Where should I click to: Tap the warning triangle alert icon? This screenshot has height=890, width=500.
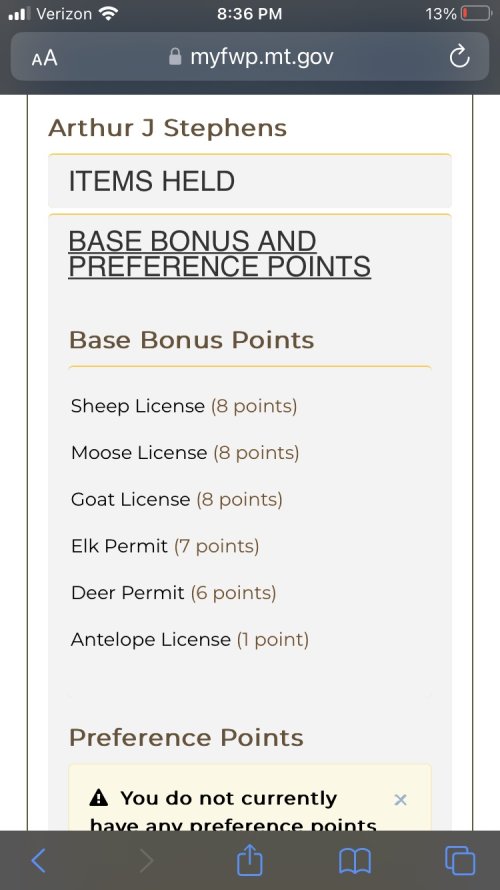[99, 798]
